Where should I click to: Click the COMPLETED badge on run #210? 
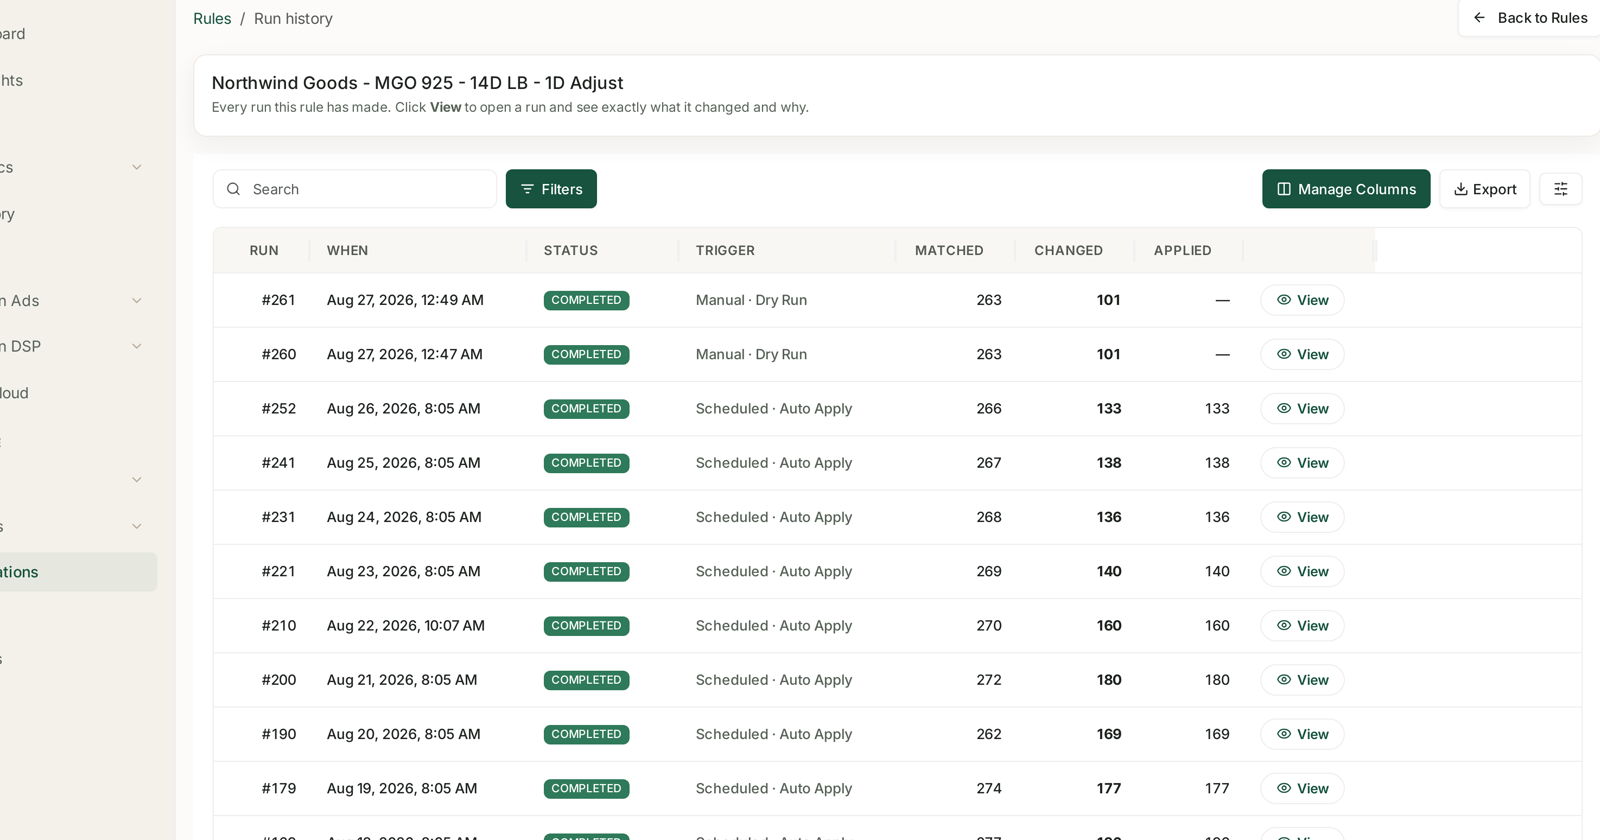pos(586,626)
